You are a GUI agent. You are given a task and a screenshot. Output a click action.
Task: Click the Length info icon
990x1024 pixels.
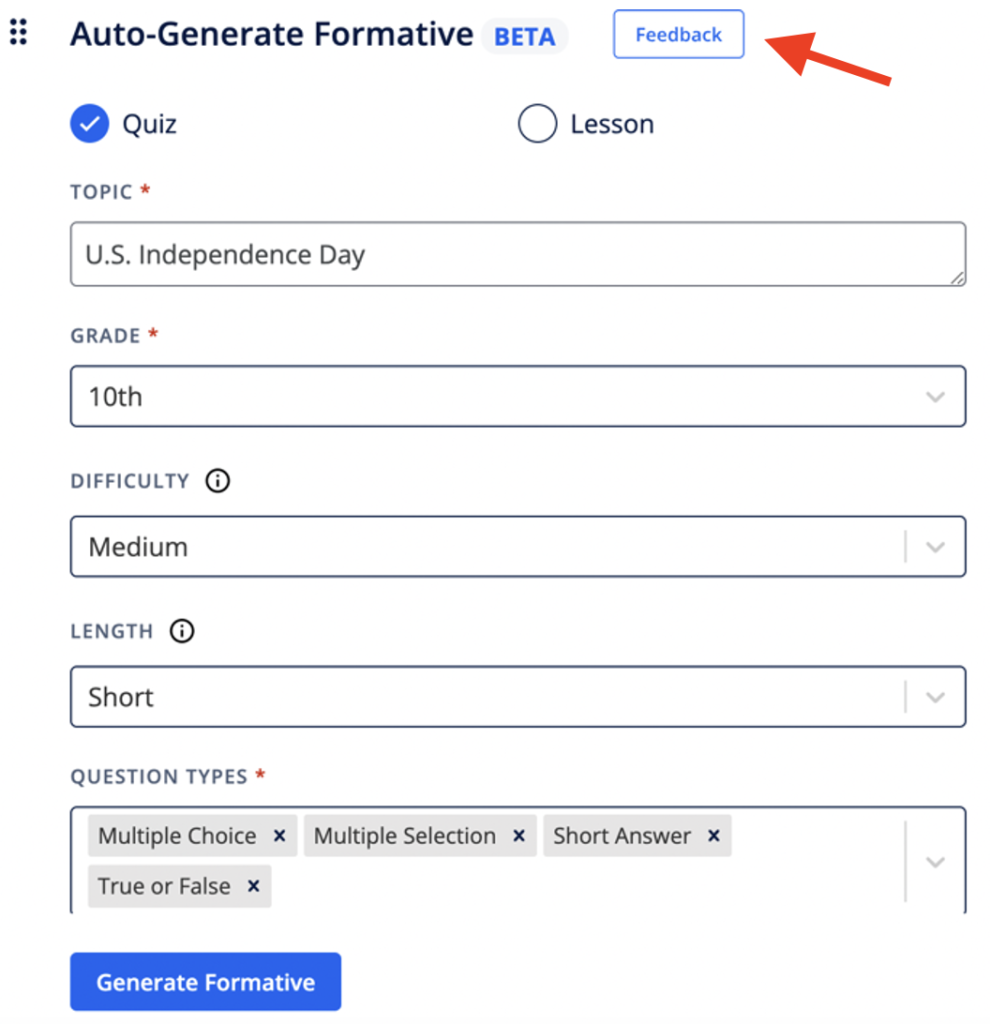[181, 631]
